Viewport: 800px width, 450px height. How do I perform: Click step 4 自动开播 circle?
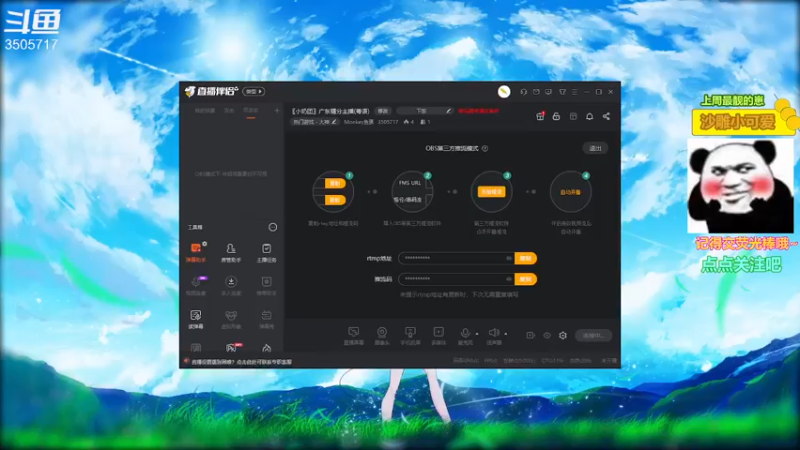coord(570,192)
